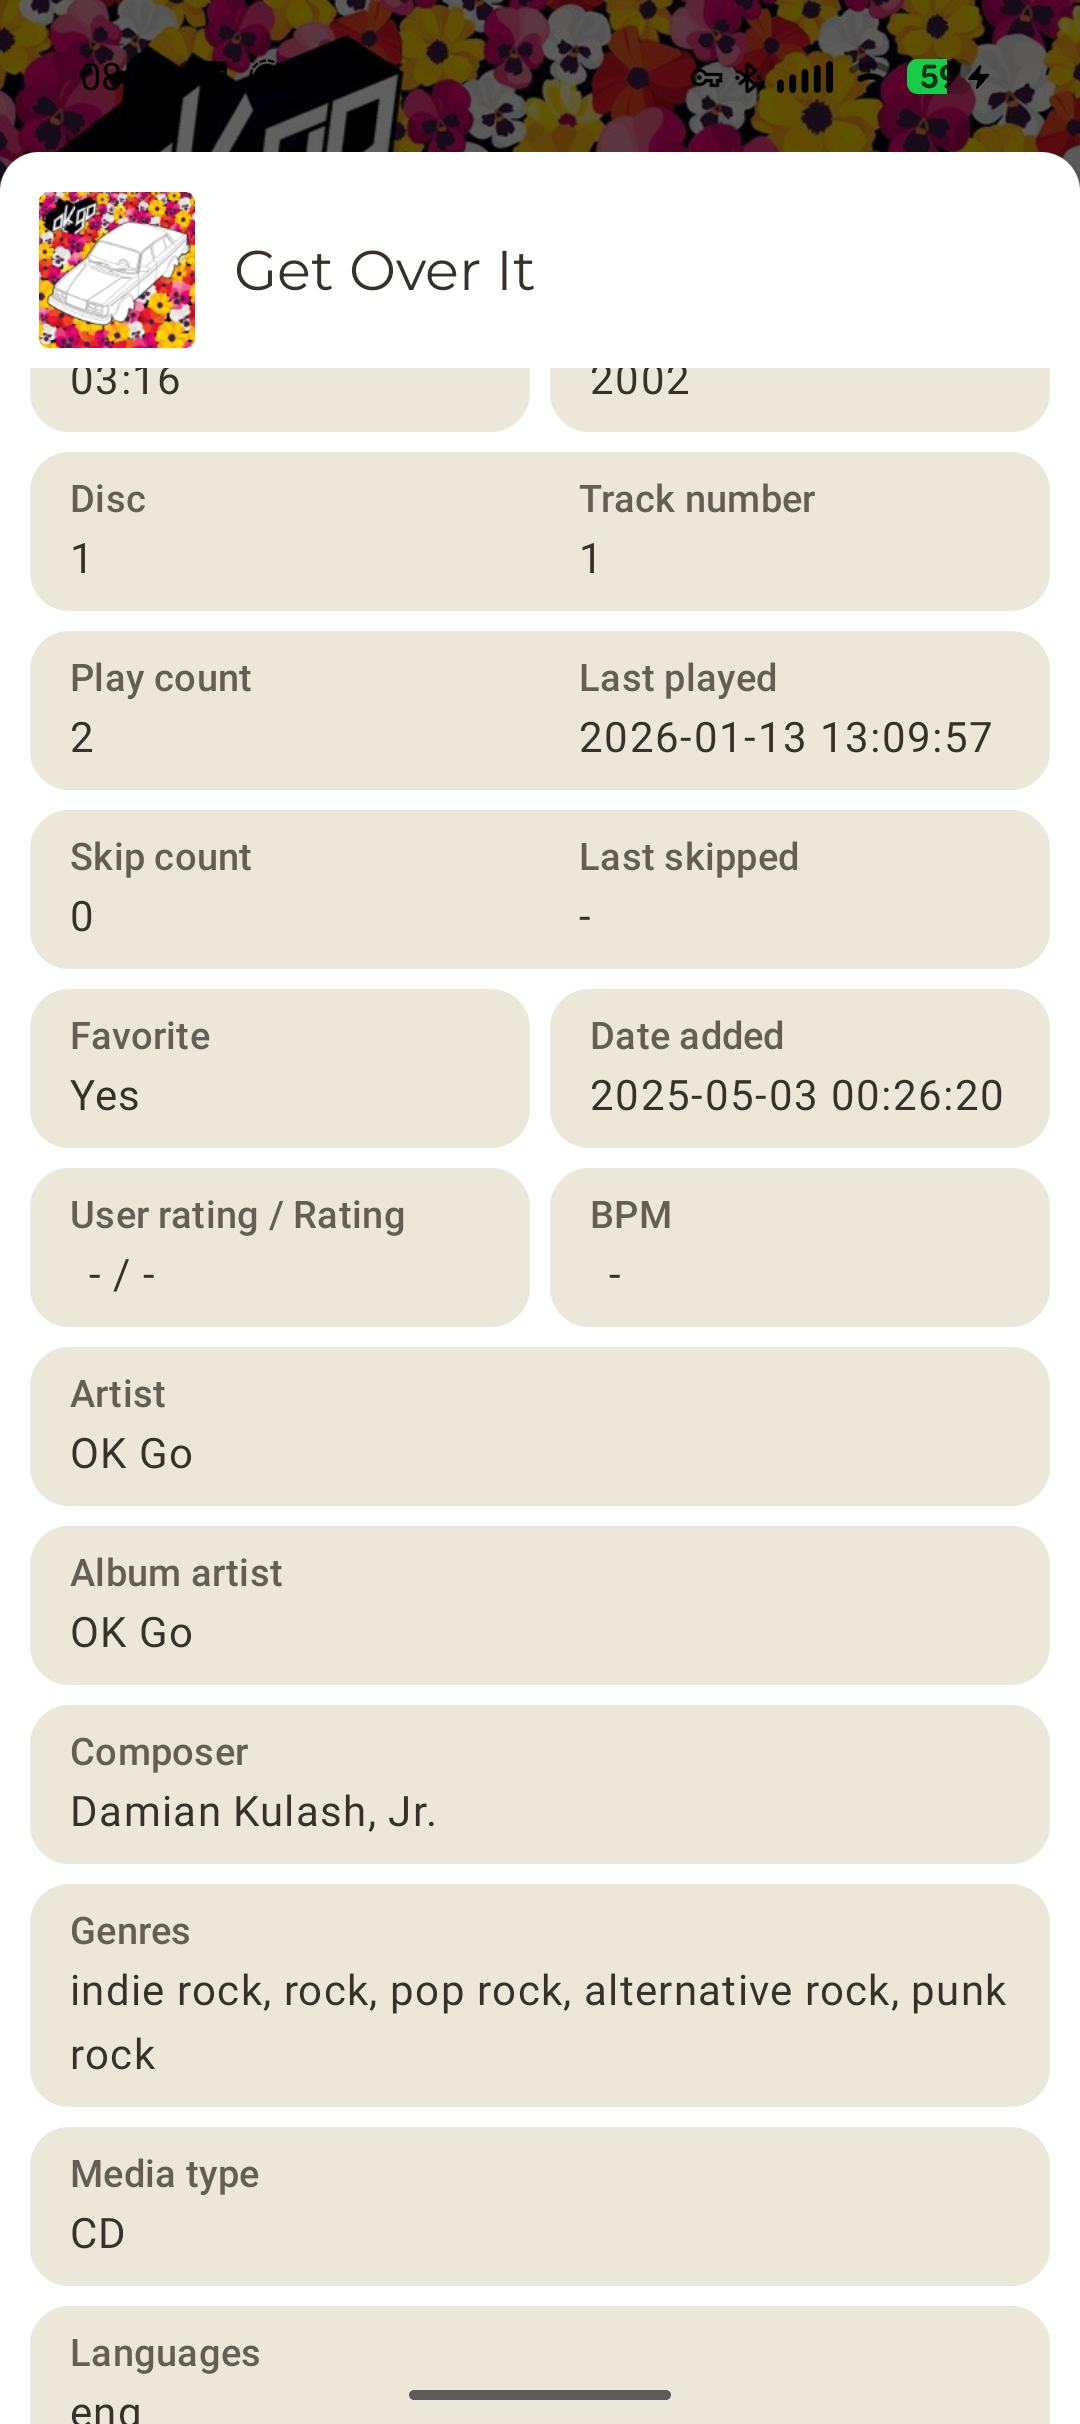Tap the VPN key icon in status bar

[707, 77]
